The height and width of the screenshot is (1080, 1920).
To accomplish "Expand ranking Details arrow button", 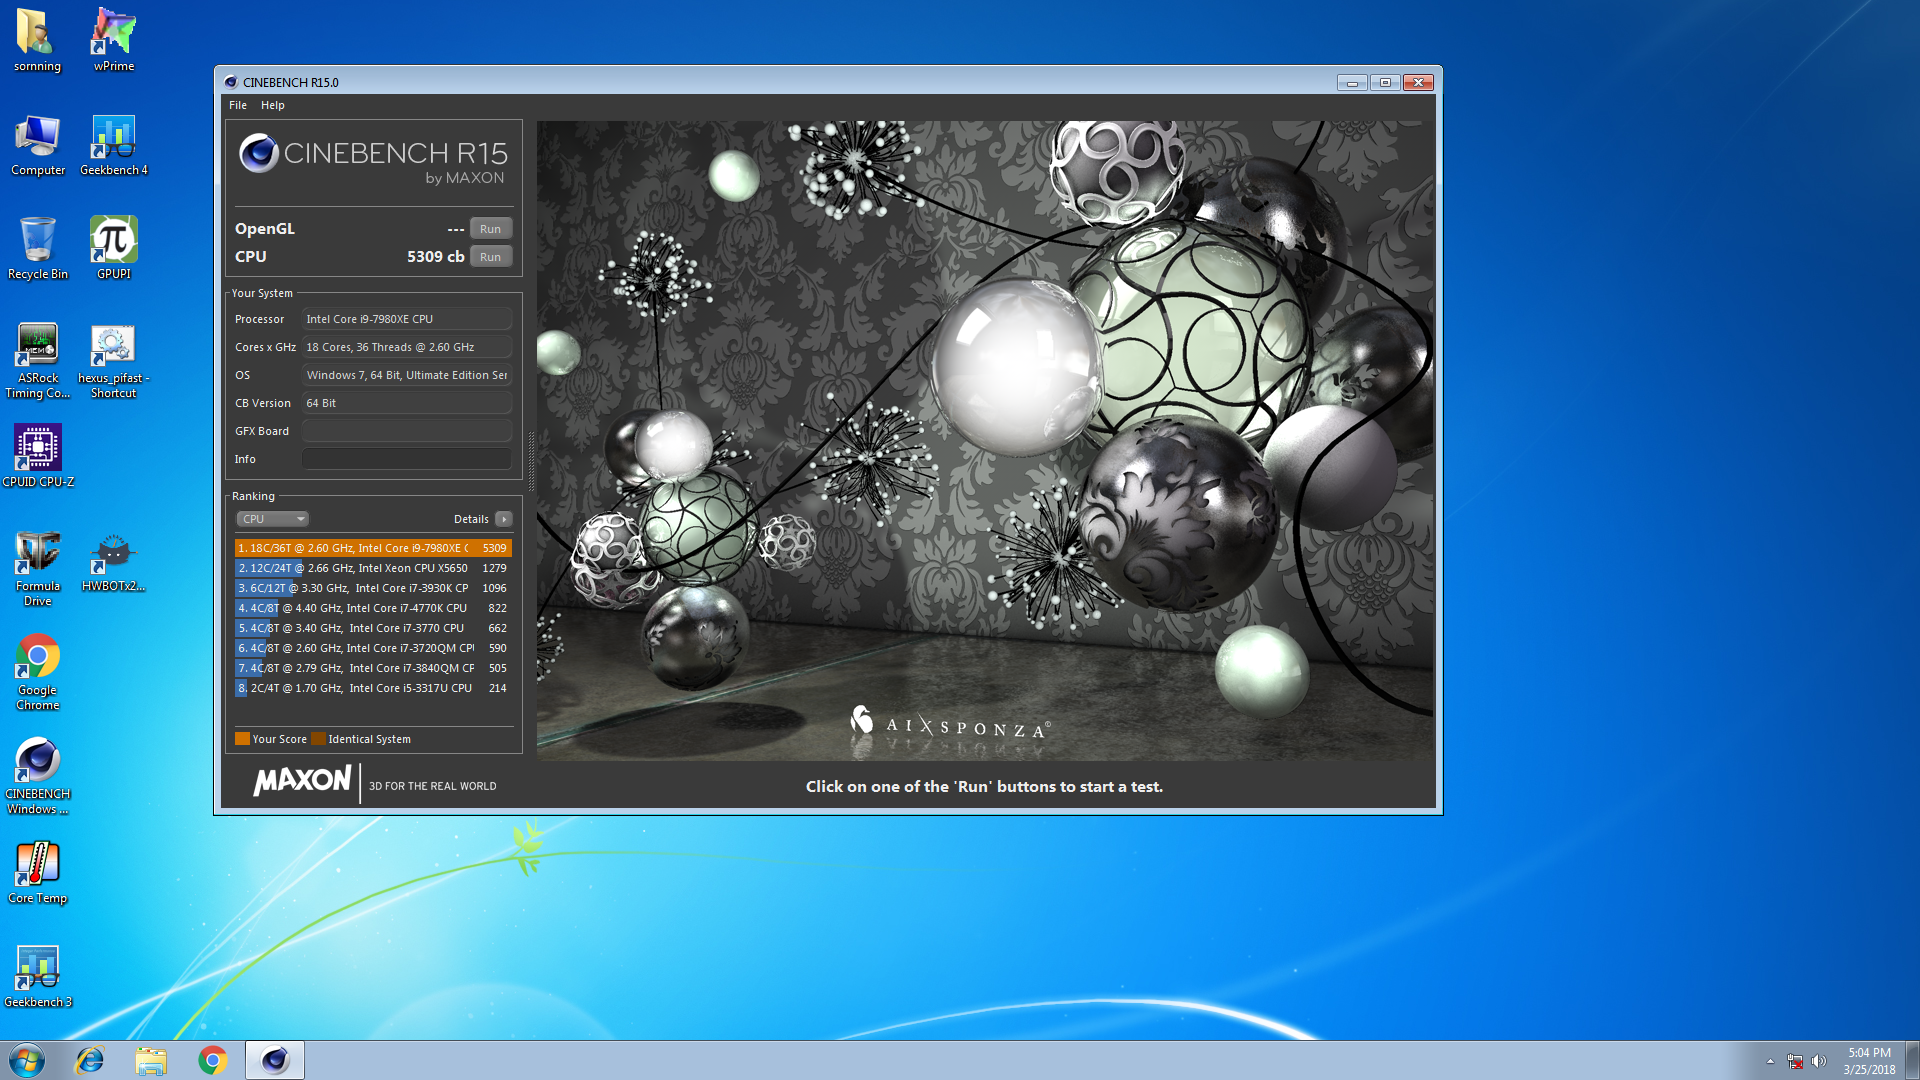I will tap(504, 519).
